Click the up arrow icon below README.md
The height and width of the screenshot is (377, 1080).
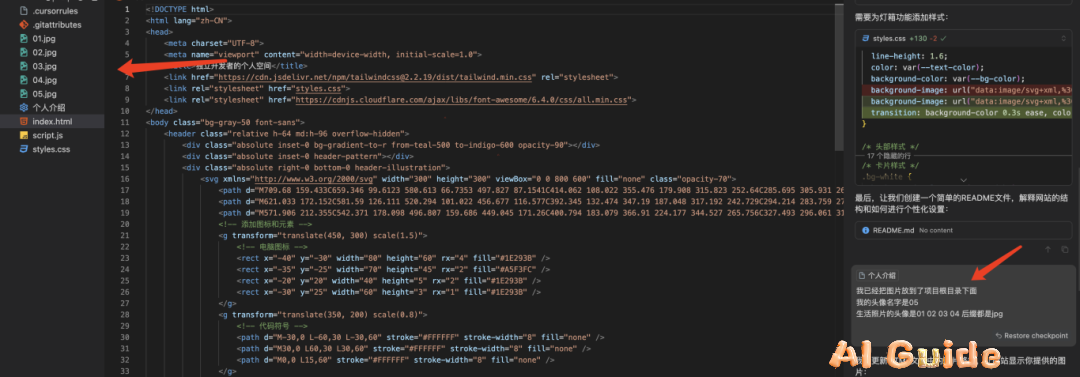tap(1048, 249)
